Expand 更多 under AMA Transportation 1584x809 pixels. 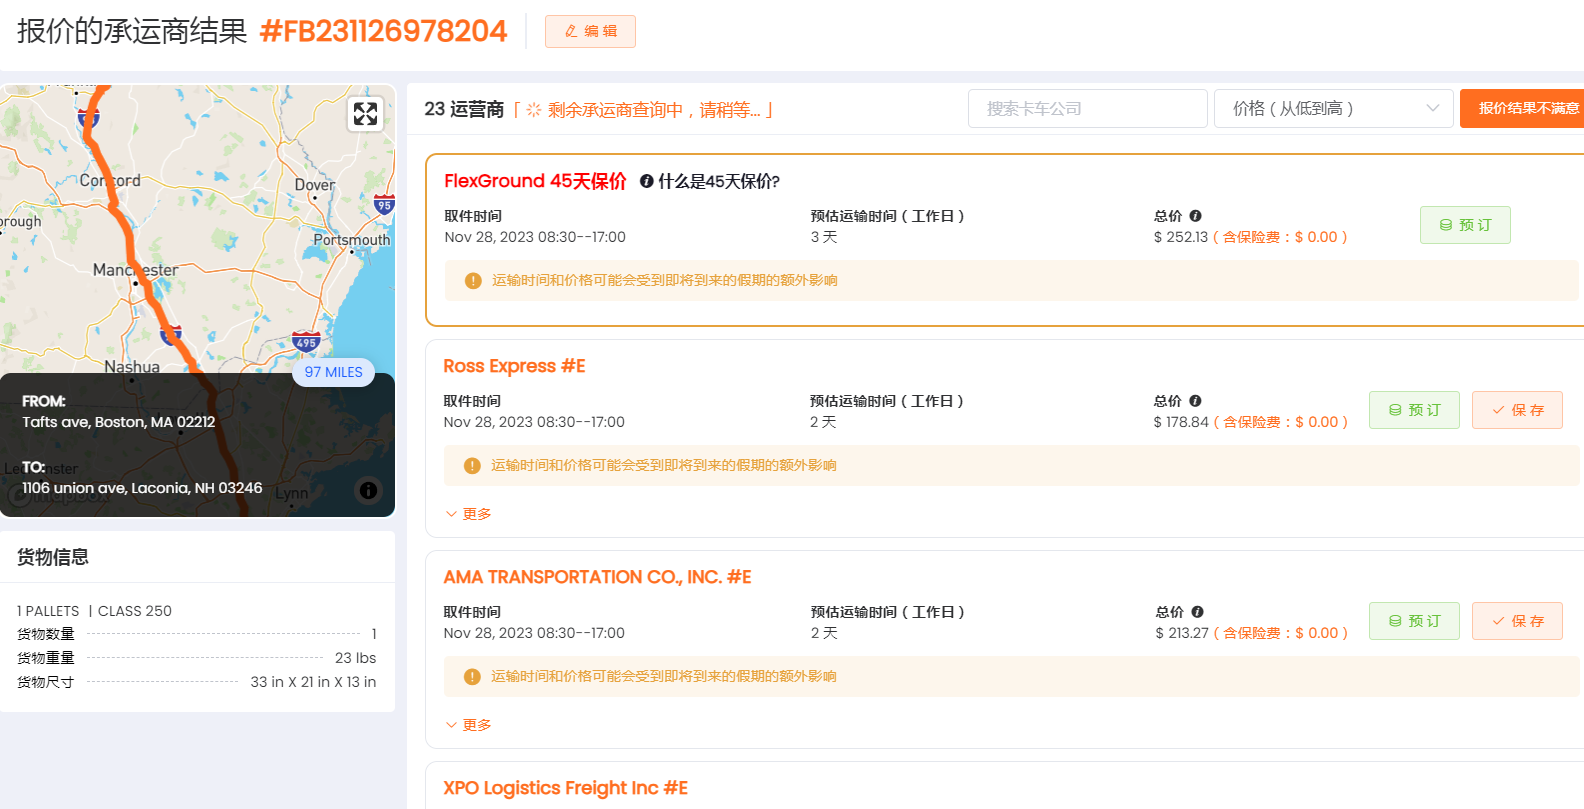click(468, 725)
